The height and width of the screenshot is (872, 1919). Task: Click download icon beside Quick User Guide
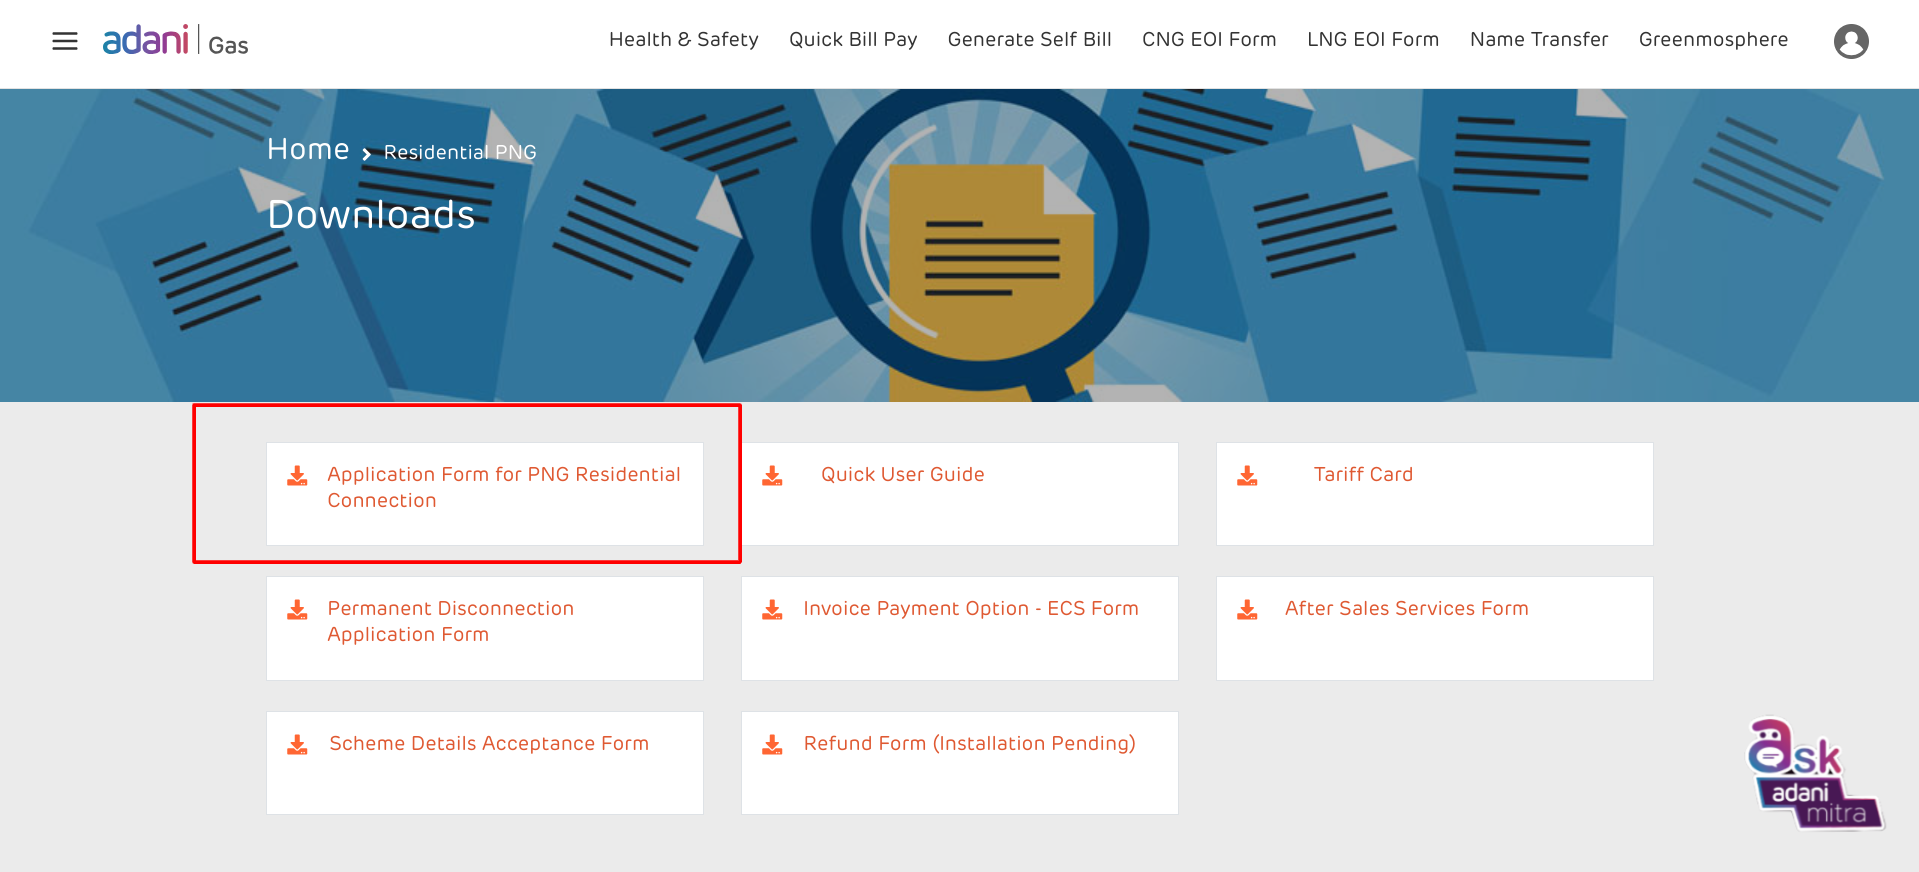[772, 476]
